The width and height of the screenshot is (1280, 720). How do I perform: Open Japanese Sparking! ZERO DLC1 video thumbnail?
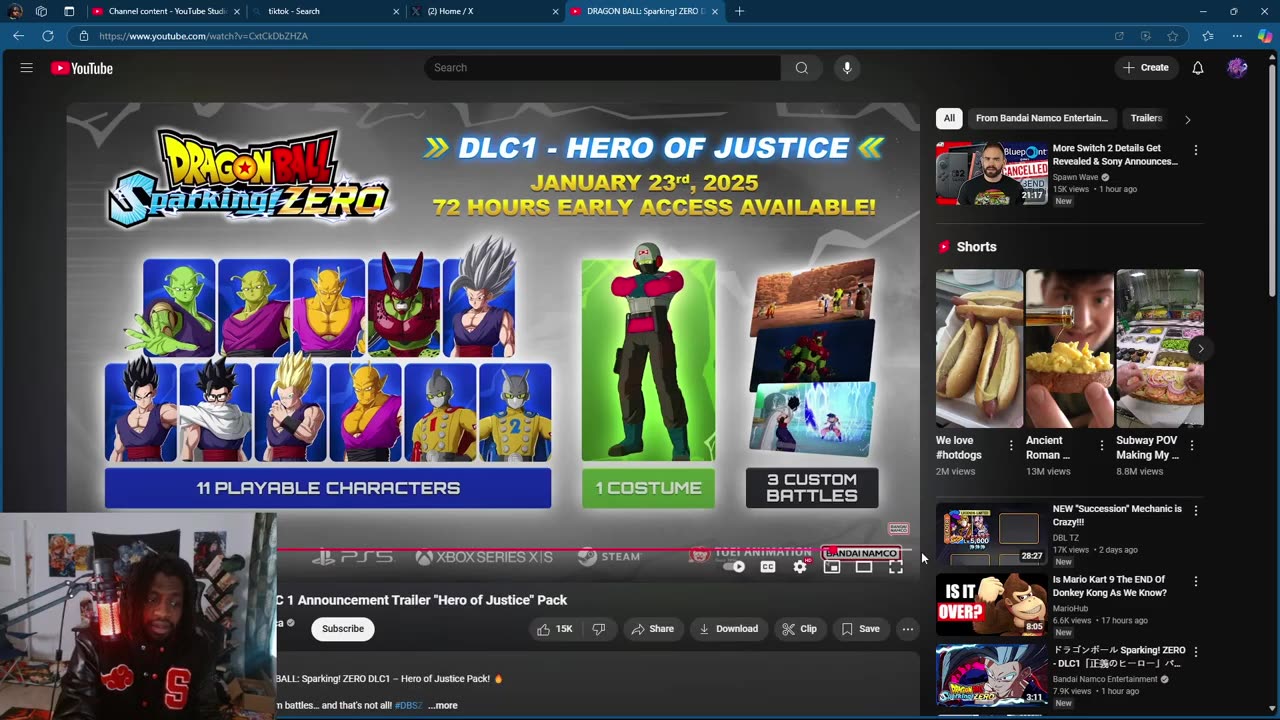click(x=992, y=675)
